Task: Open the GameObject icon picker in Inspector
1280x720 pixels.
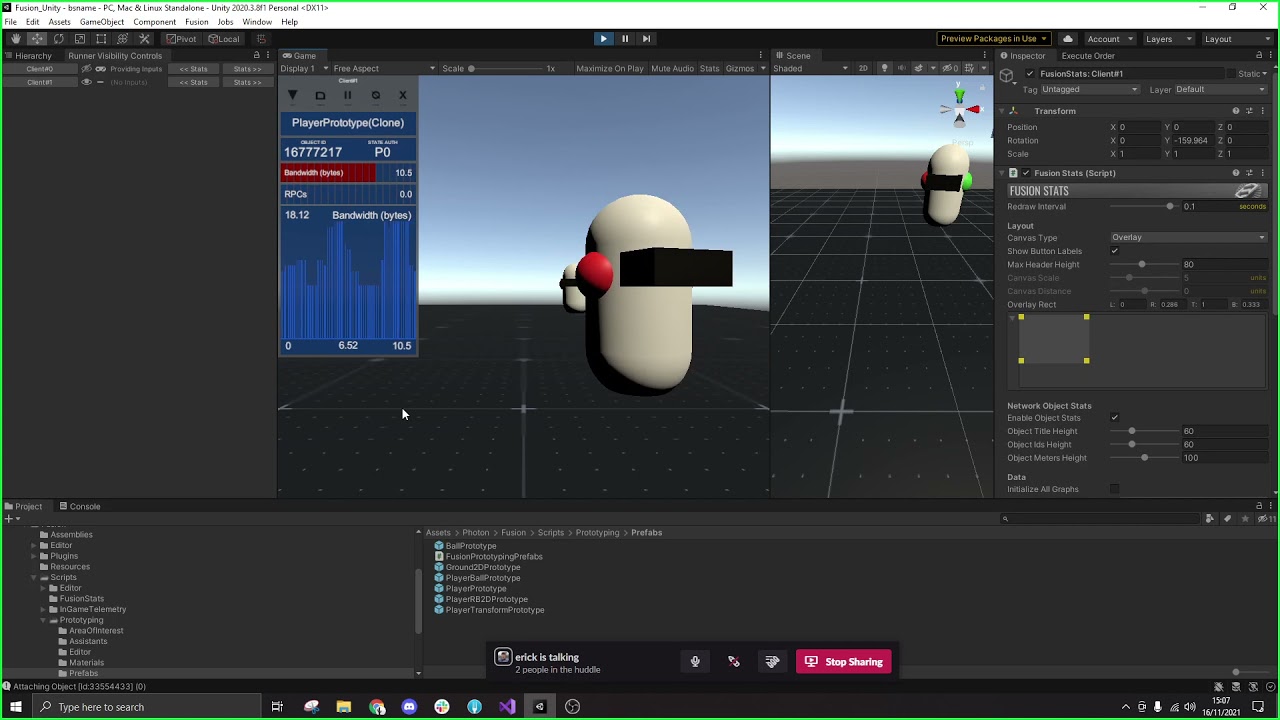Action: [x=1007, y=76]
